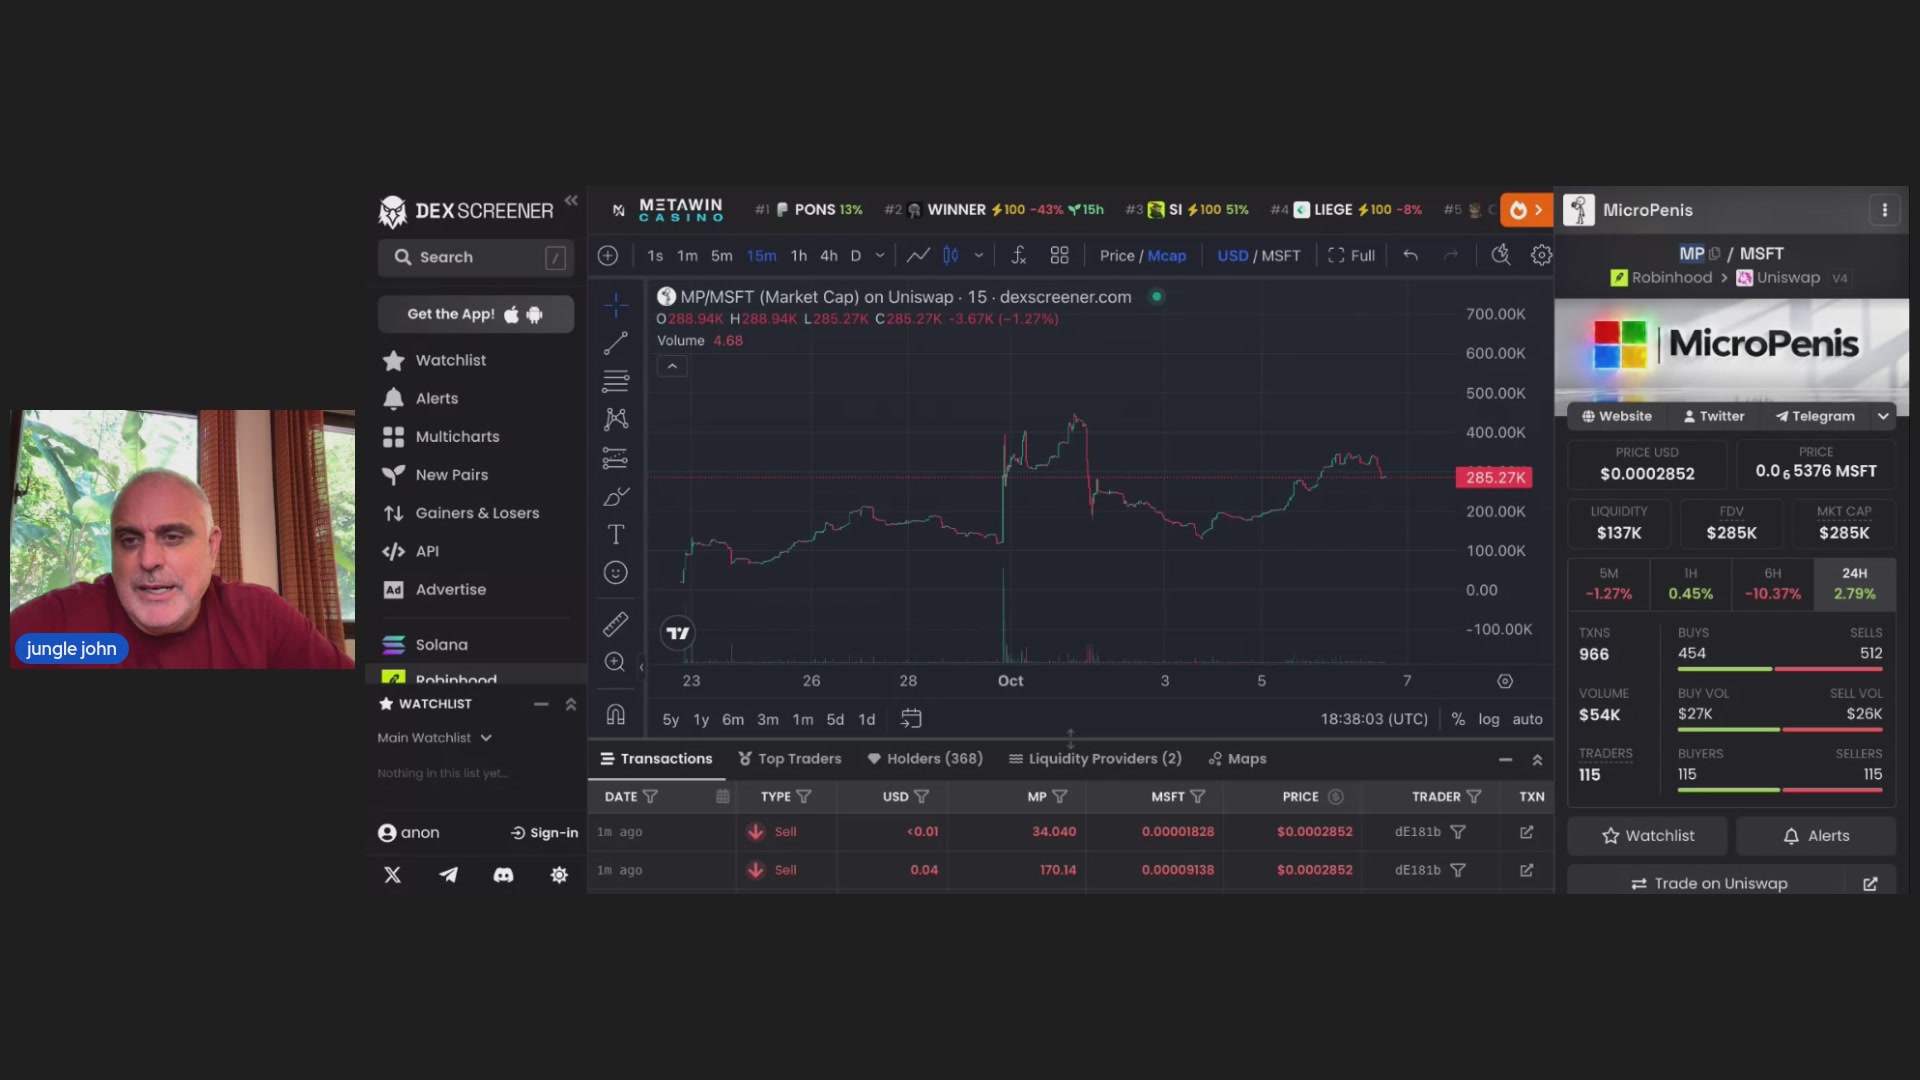
Task: Toggle chart currency to MSFT
Action: pos(1281,256)
